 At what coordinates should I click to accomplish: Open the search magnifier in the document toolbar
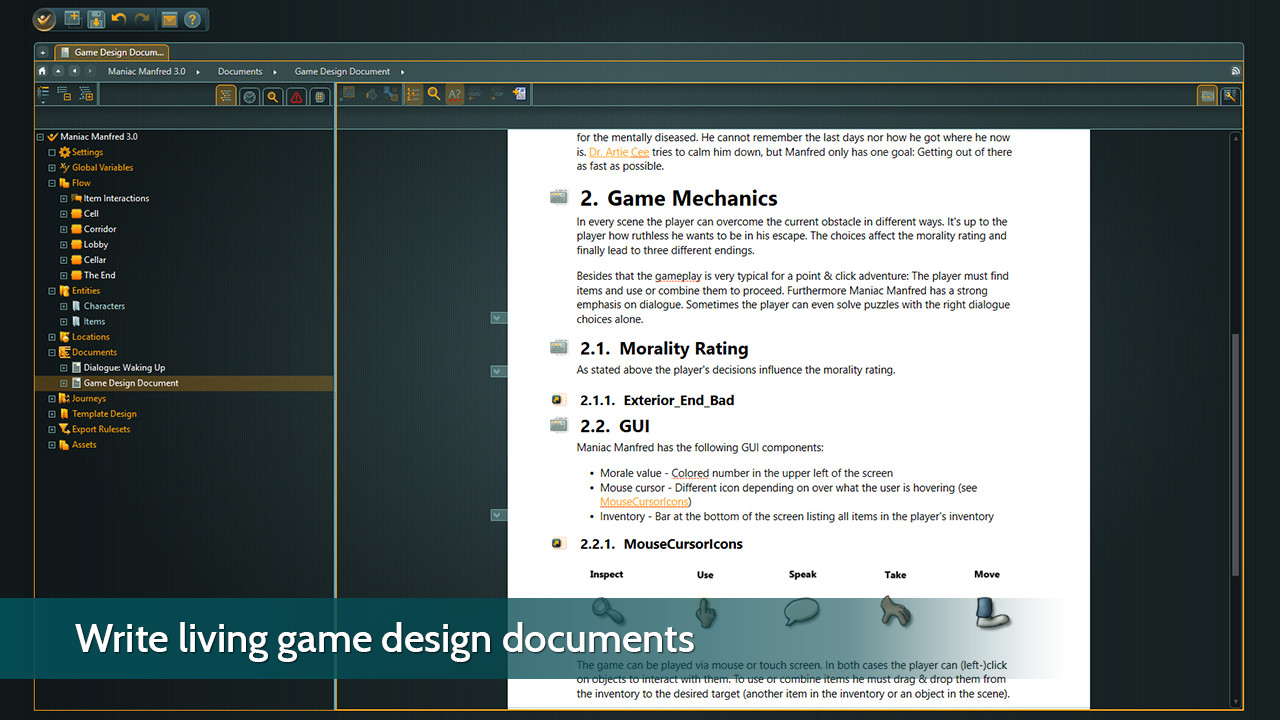point(432,94)
